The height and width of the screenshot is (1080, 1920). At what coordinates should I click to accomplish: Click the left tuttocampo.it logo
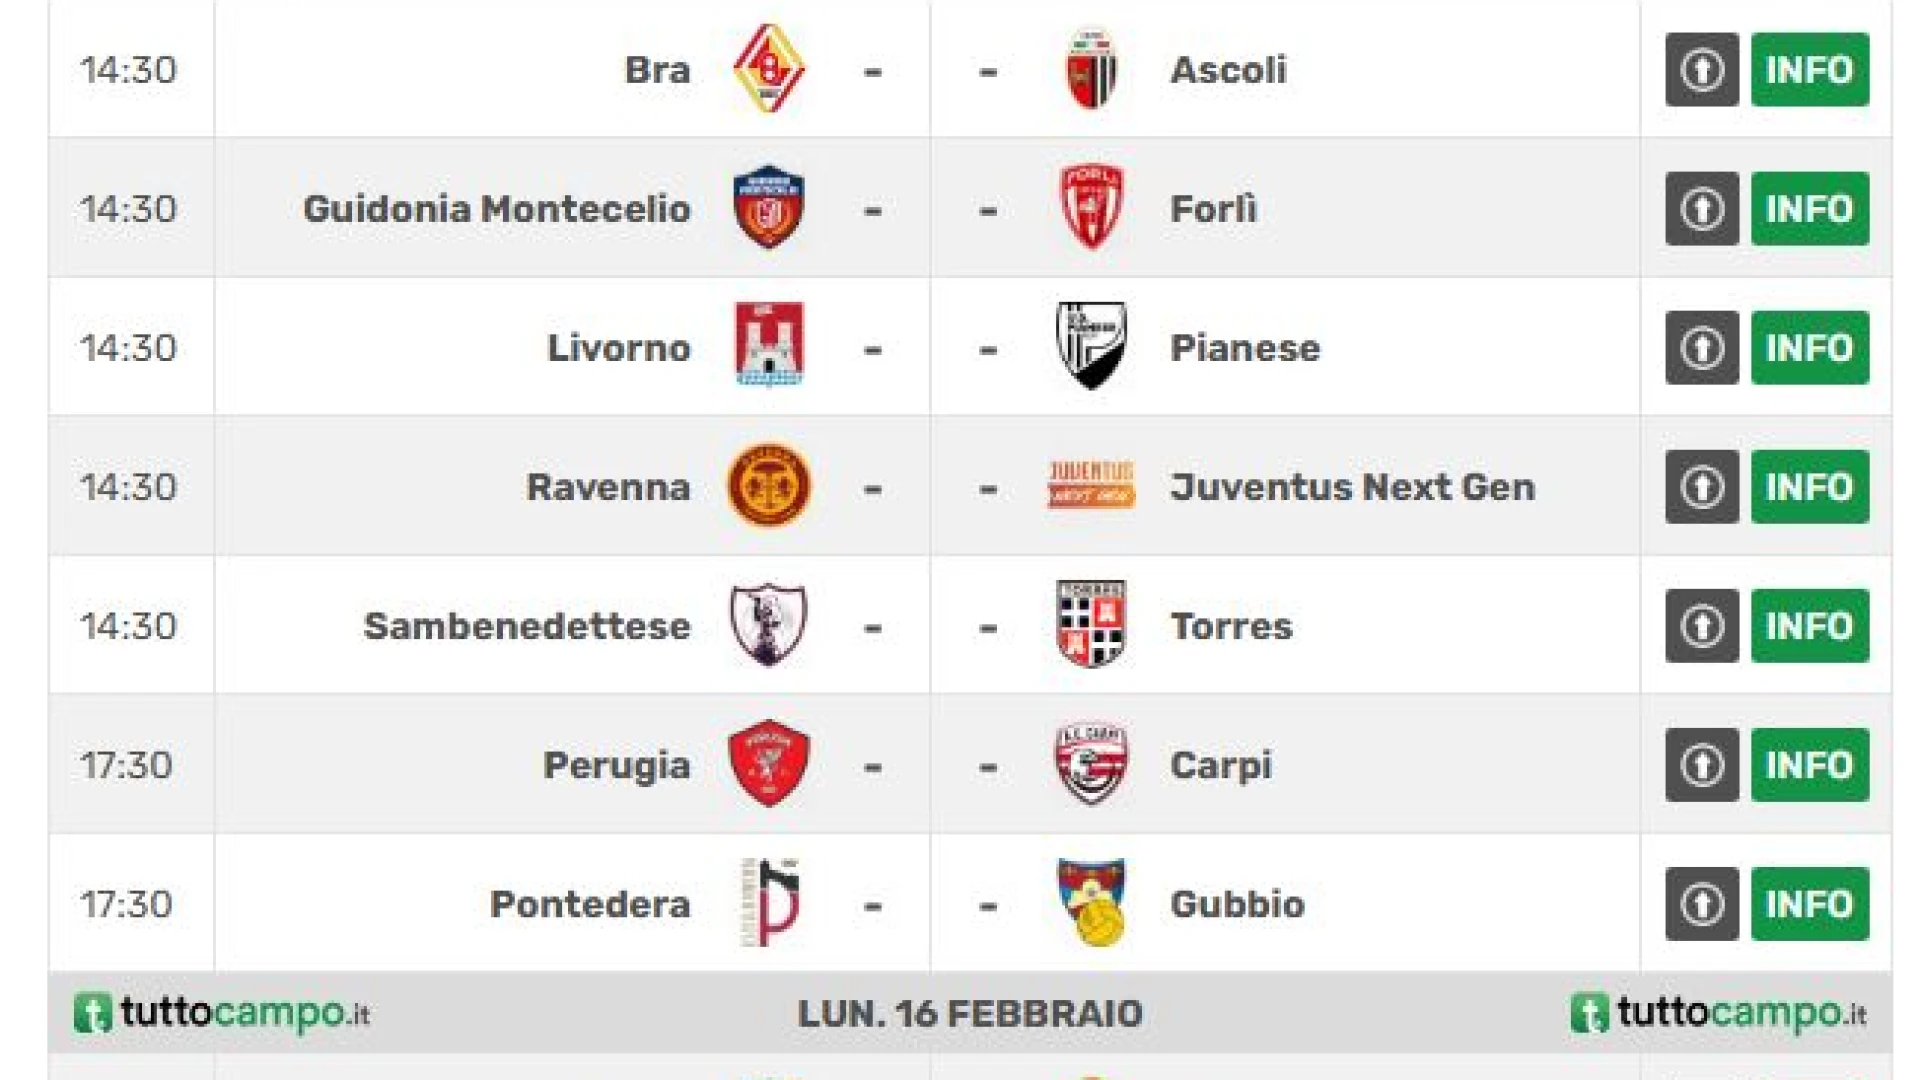[x=222, y=1013]
